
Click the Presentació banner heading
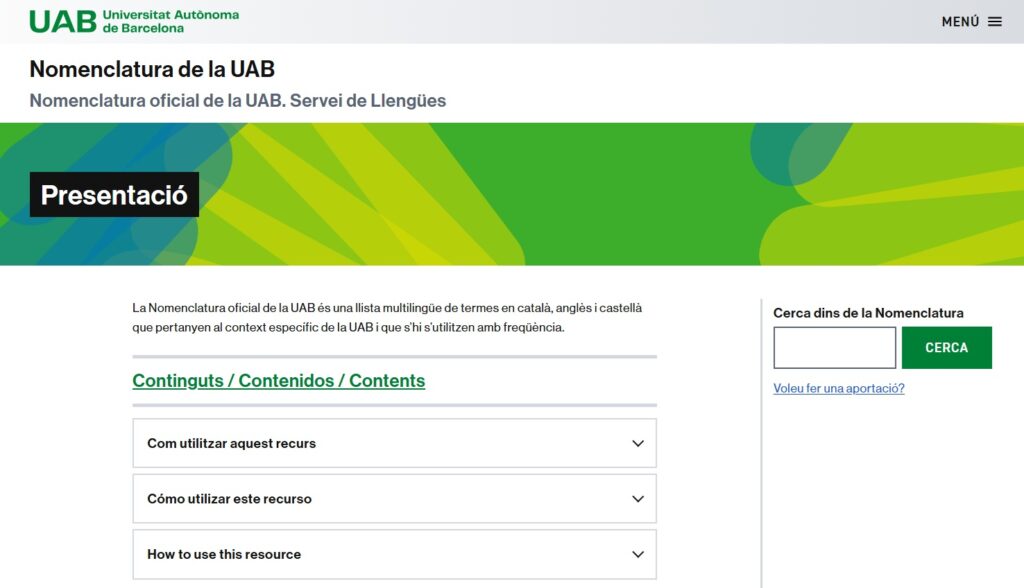(114, 195)
